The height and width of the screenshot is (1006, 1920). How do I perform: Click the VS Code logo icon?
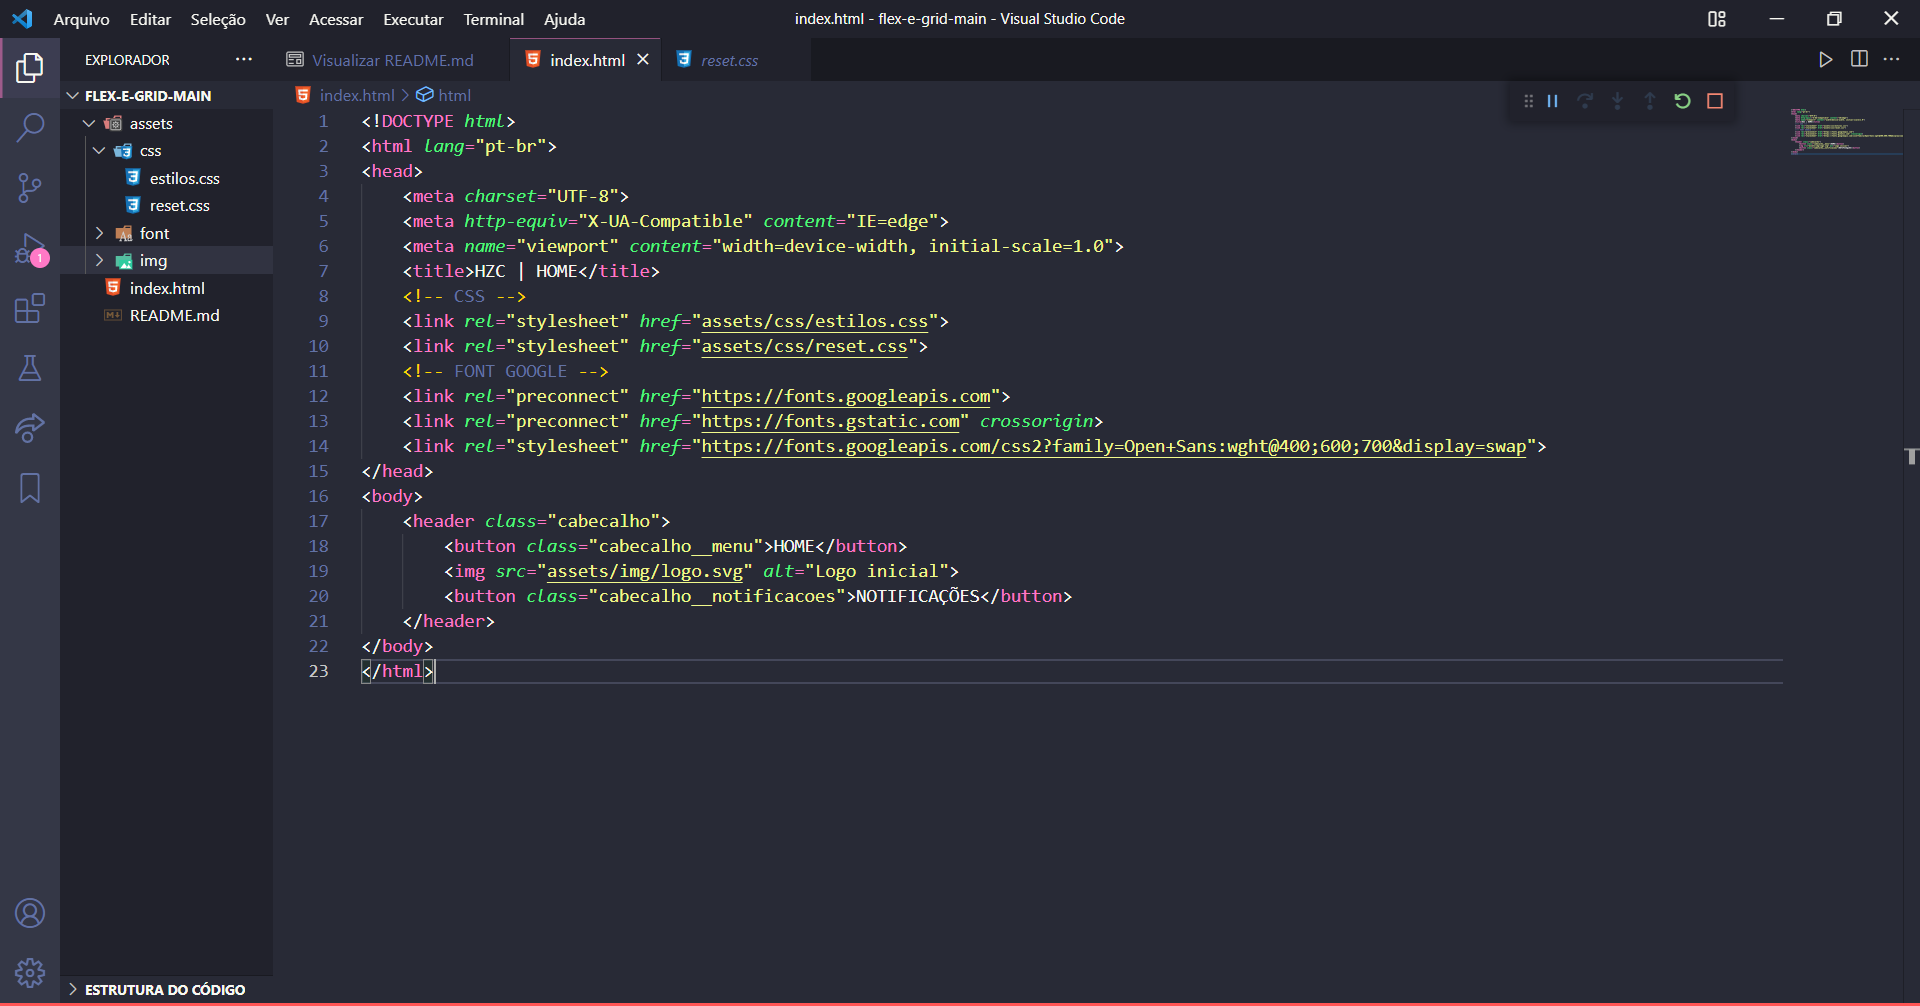22,19
